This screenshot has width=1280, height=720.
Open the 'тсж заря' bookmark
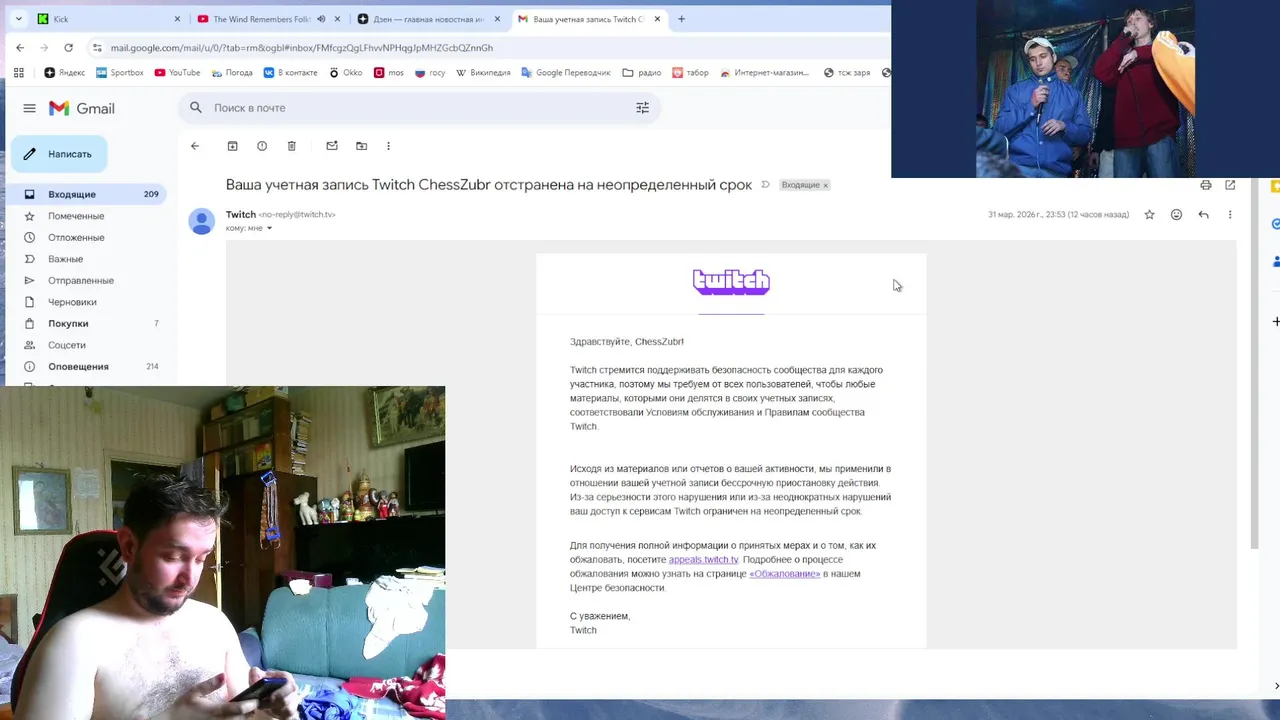(846, 73)
